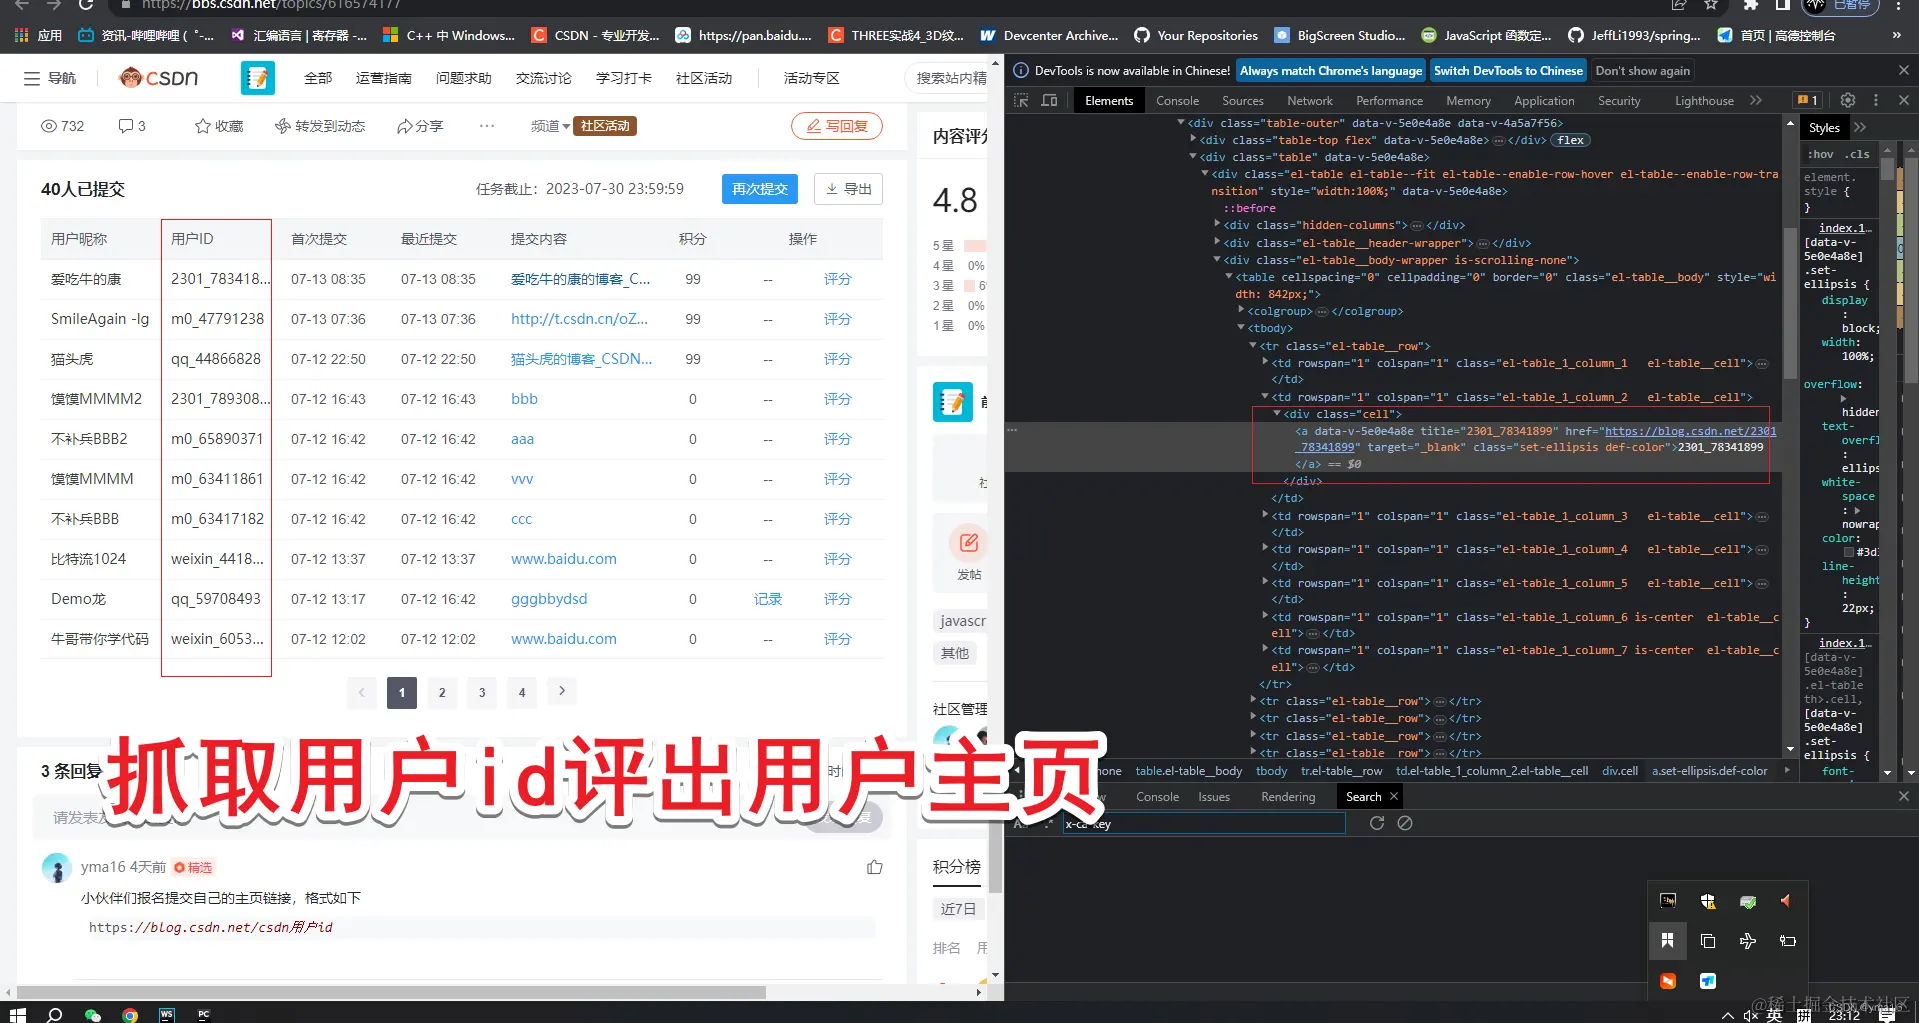Screen dimensions: 1919x1023
Task: Click the red speaker tray icon
Action: [1786, 901]
